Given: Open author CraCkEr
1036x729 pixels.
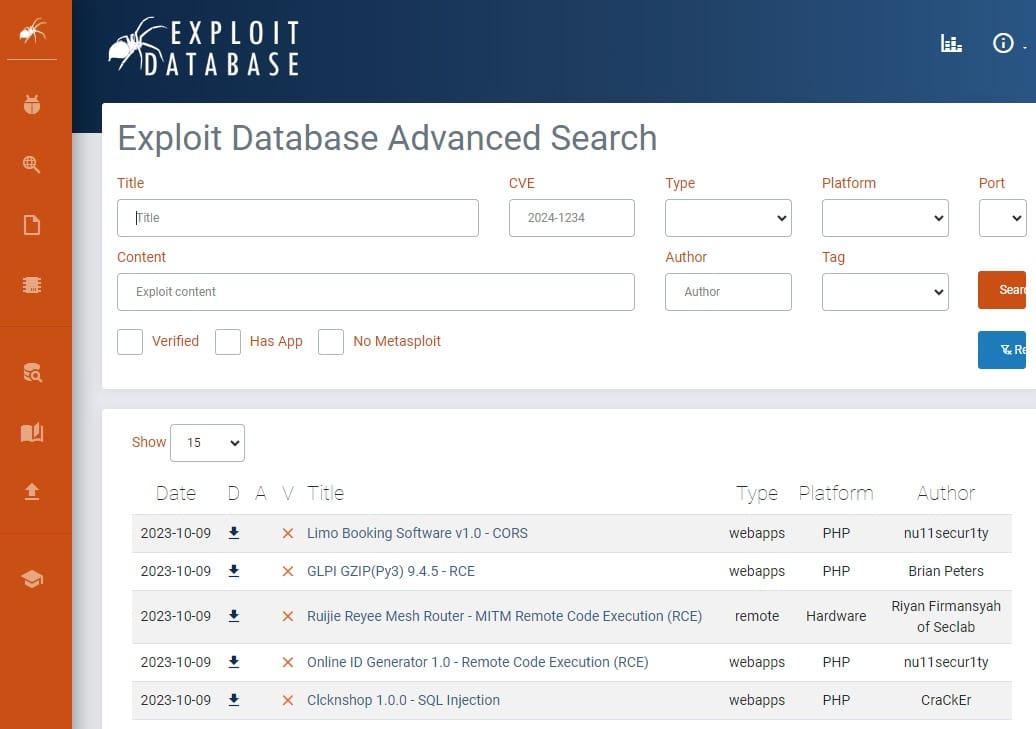Looking at the screenshot, I should (945, 701).
